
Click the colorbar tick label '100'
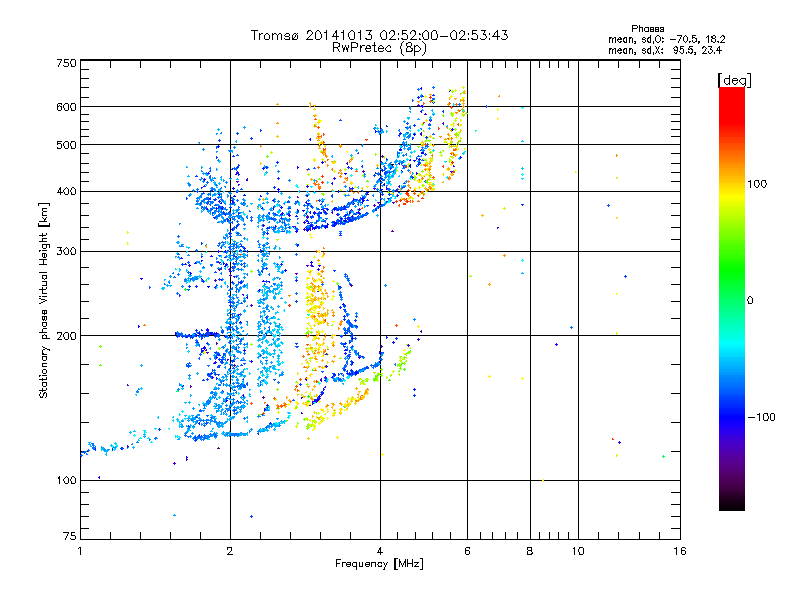point(757,184)
